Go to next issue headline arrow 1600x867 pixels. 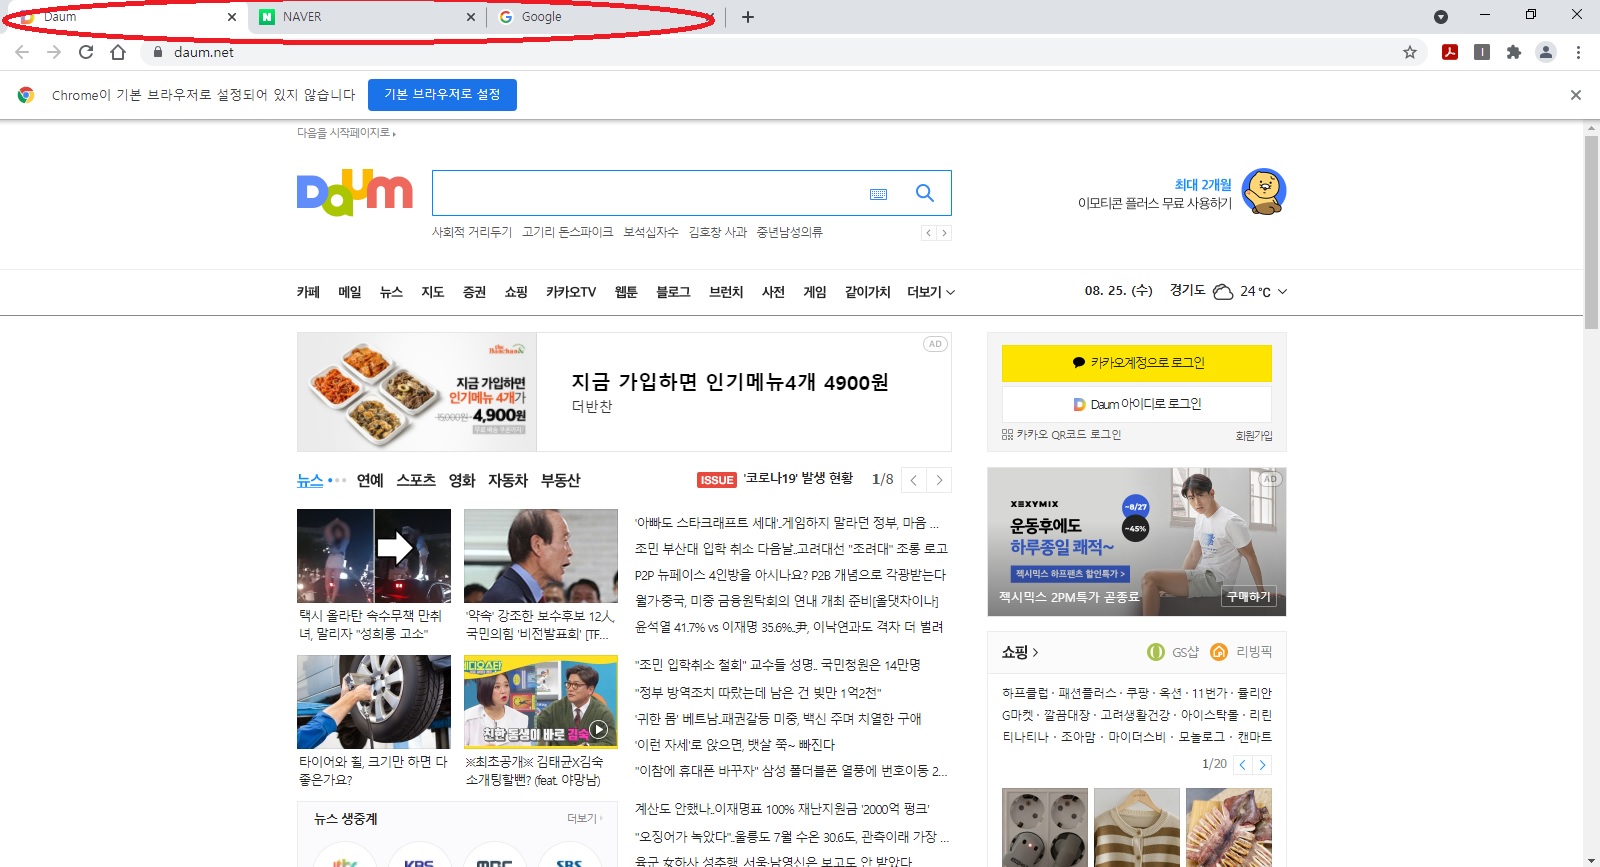(939, 480)
